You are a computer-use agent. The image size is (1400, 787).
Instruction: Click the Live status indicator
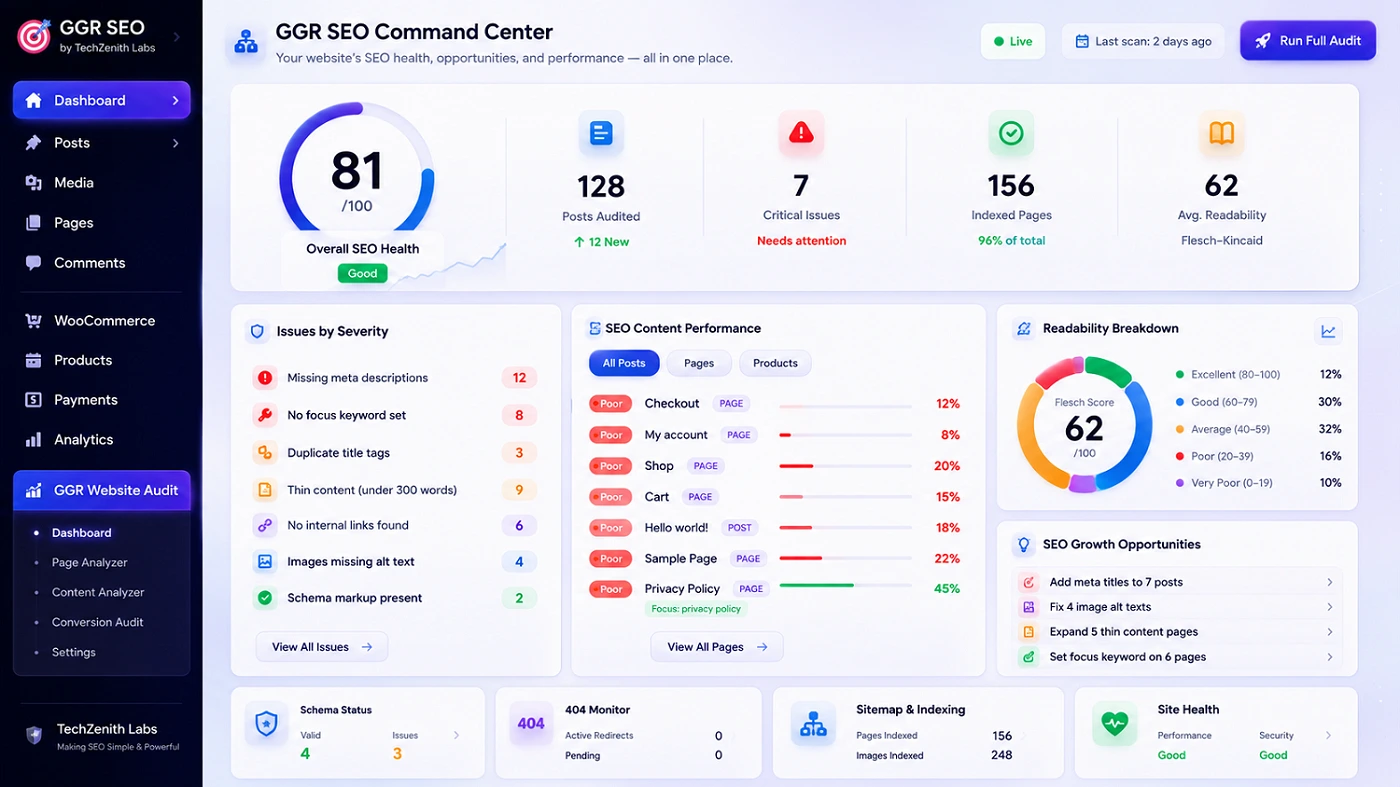pos(1013,41)
